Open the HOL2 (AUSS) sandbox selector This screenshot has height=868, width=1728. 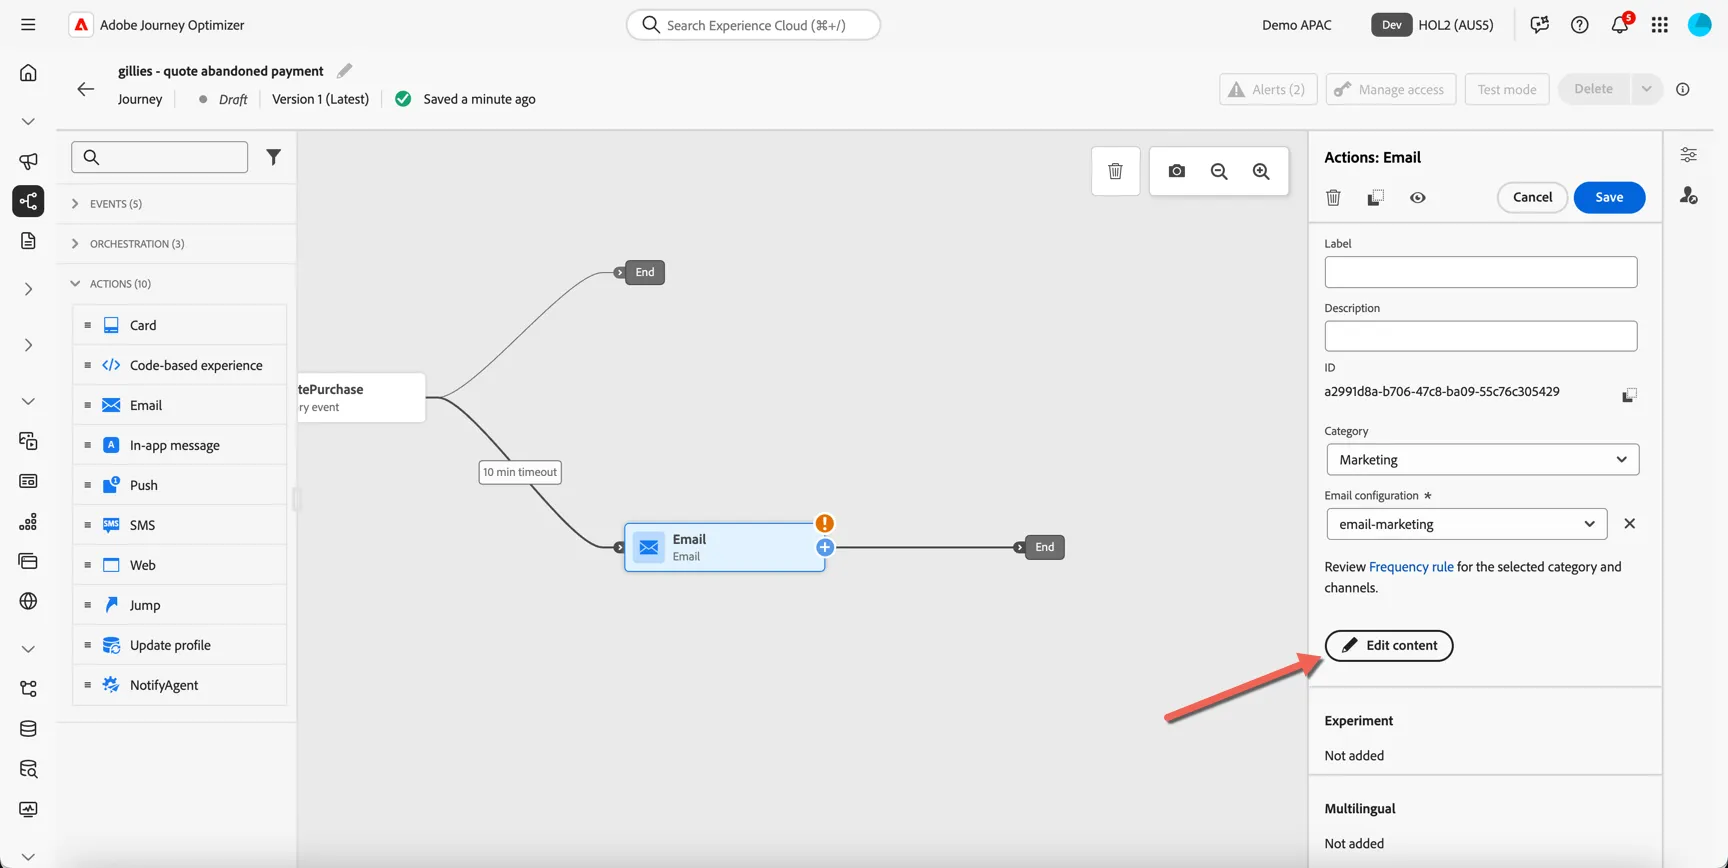tap(1432, 25)
